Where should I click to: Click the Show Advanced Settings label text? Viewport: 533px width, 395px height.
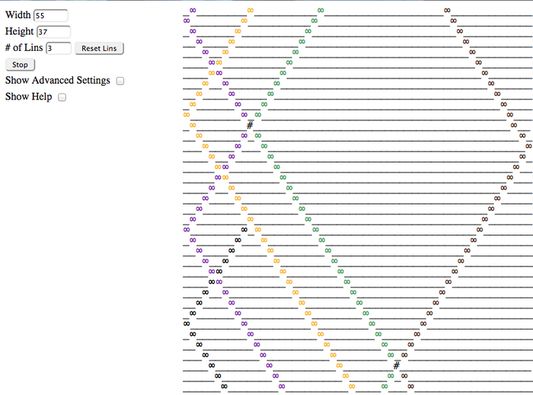(58, 80)
